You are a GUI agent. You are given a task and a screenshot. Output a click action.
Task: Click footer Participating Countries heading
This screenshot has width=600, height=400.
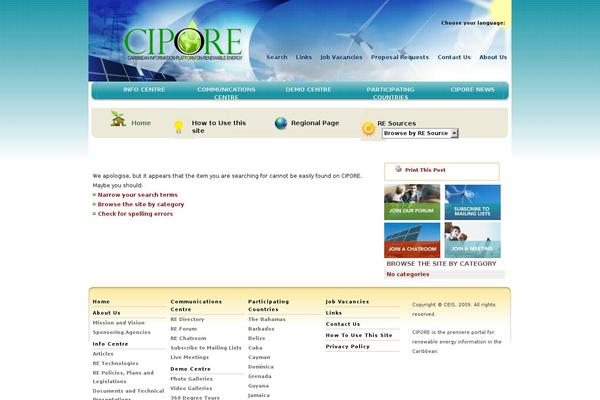pyautogui.click(x=269, y=305)
